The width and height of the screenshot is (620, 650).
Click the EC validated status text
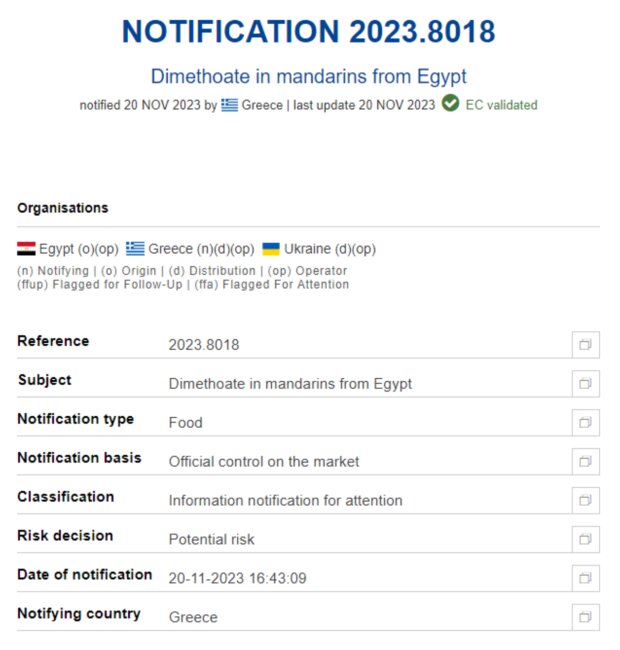501,105
